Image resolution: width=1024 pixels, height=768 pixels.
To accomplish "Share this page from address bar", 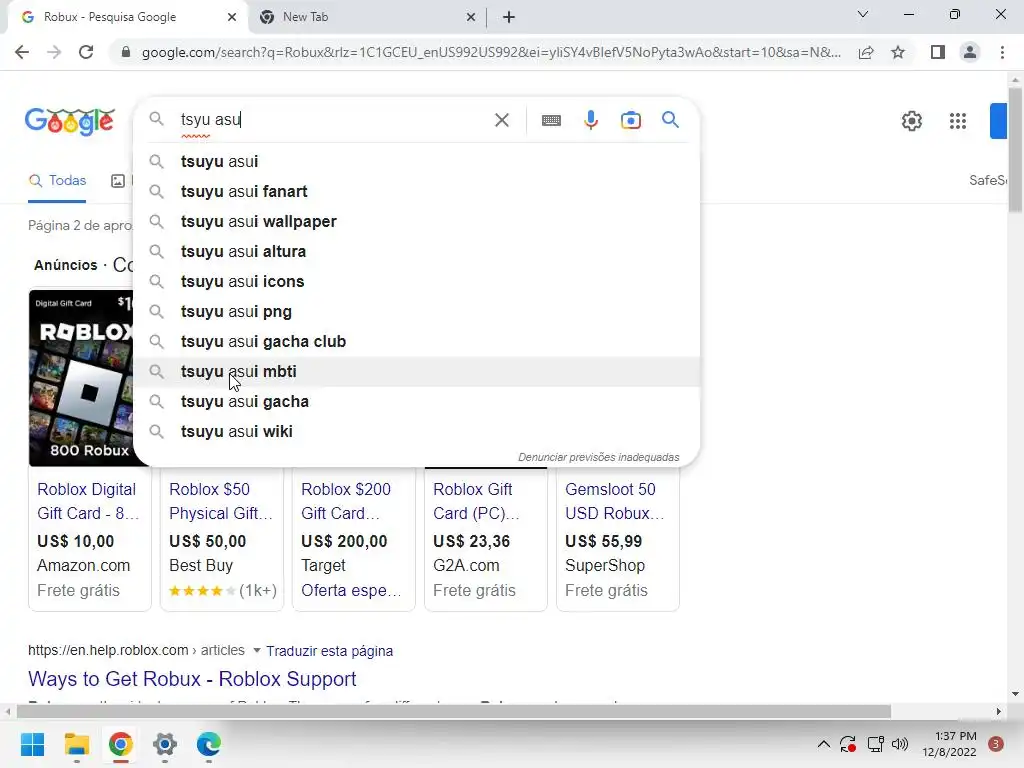I will point(866,52).
